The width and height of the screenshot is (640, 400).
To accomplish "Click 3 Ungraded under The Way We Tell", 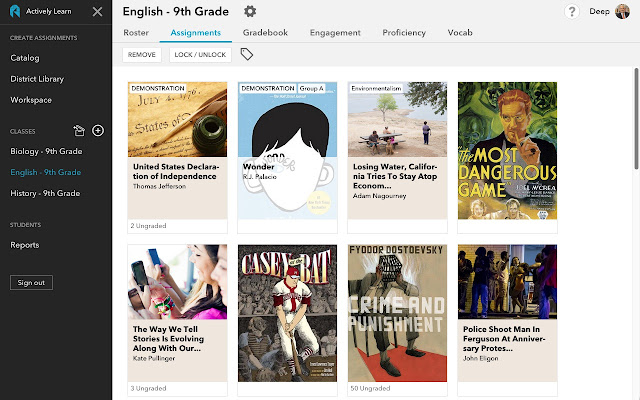I will [148, 388].
